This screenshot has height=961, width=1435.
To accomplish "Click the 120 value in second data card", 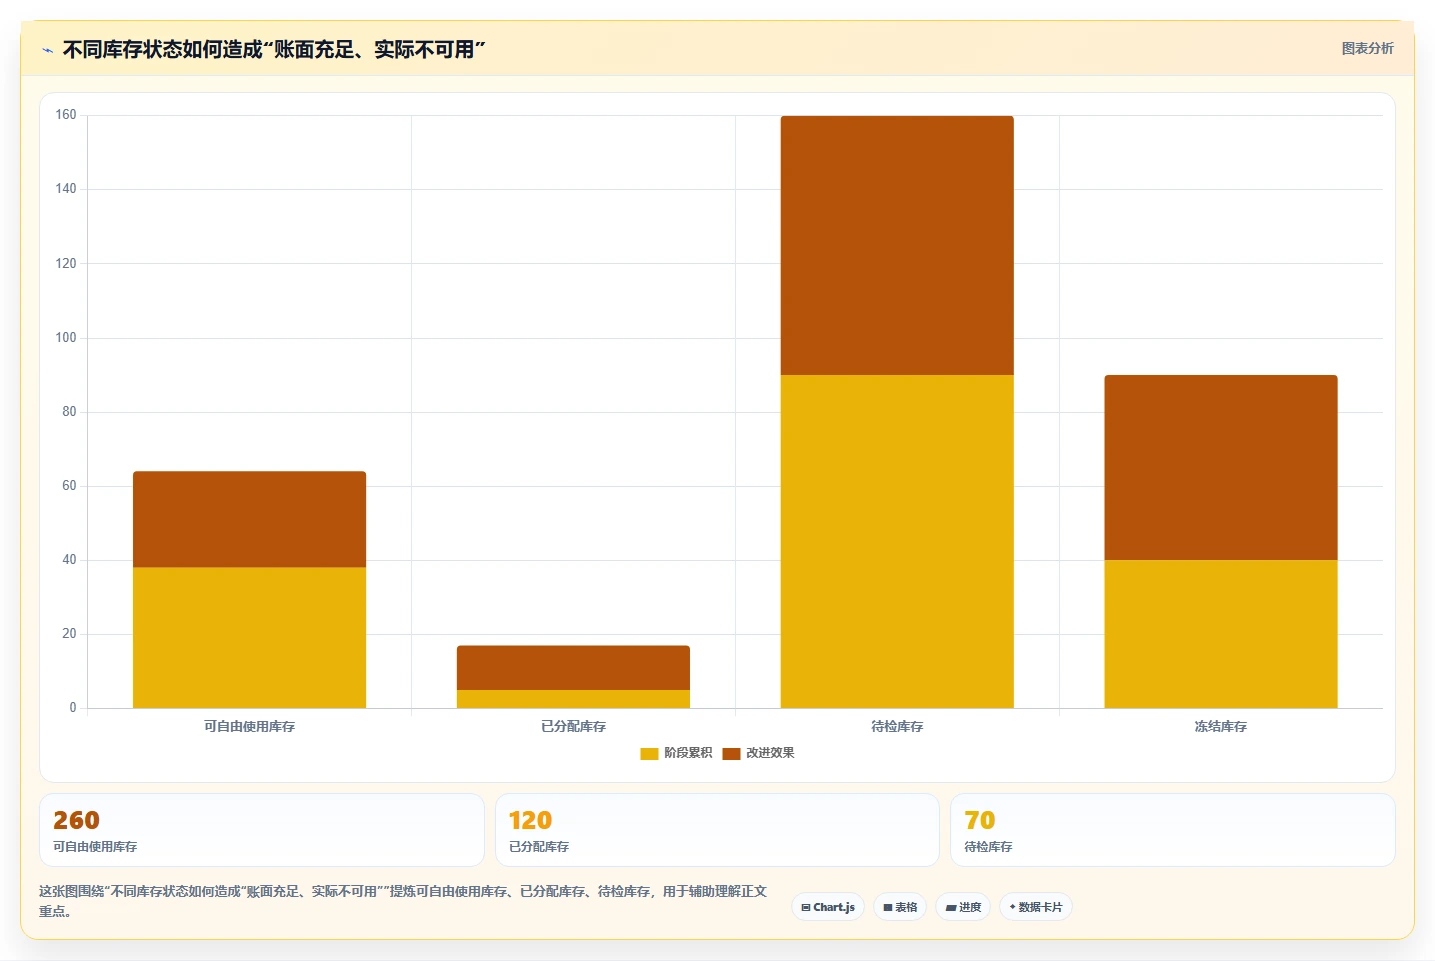I will [530, 820].
